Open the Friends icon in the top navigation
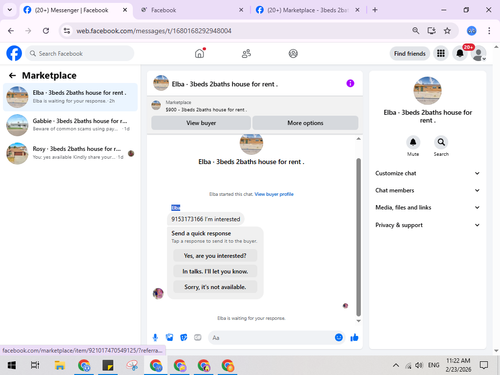The height and width of the screenshot is (375, 500). pos(246,53)
